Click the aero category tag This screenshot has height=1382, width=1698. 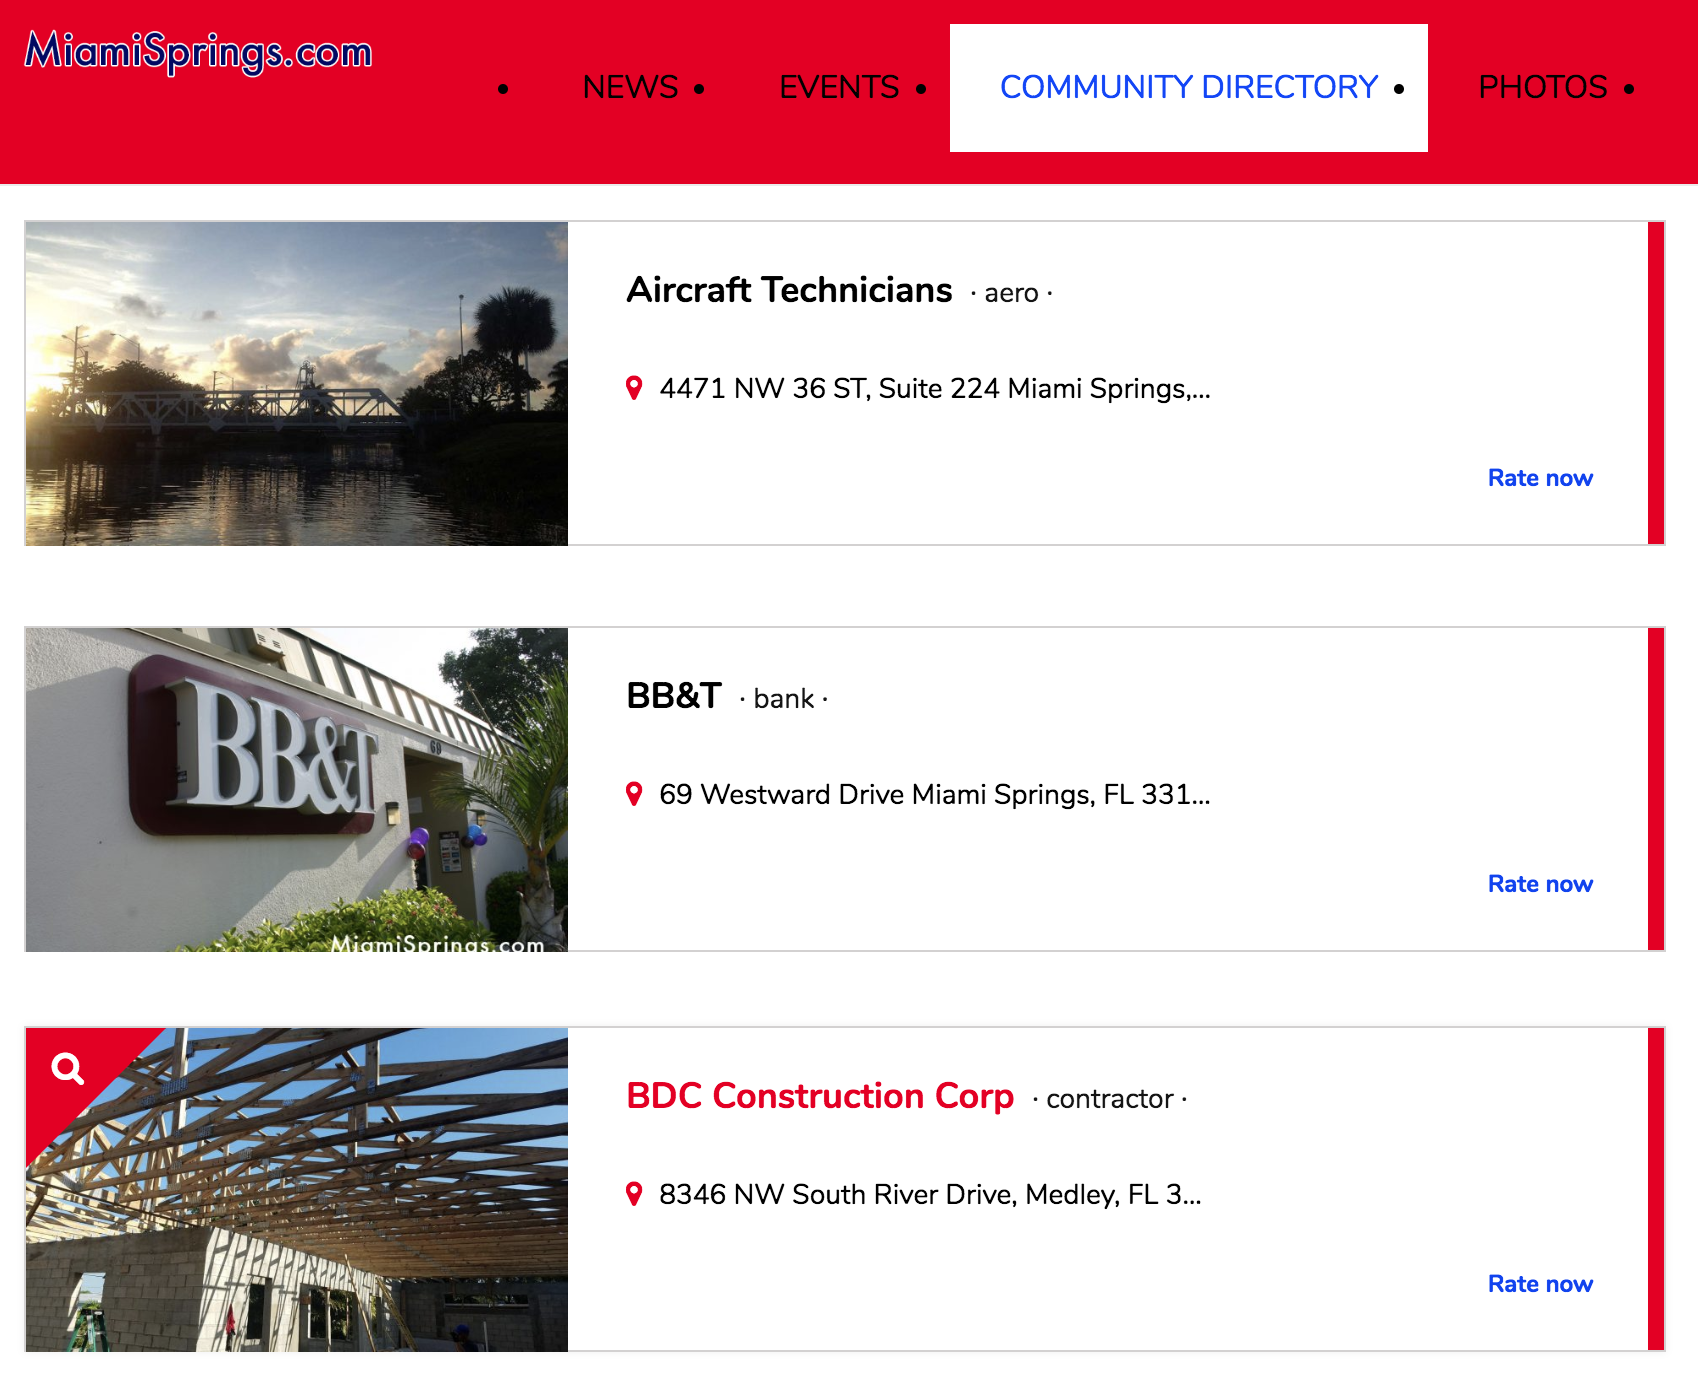[x=1011, y=293]
